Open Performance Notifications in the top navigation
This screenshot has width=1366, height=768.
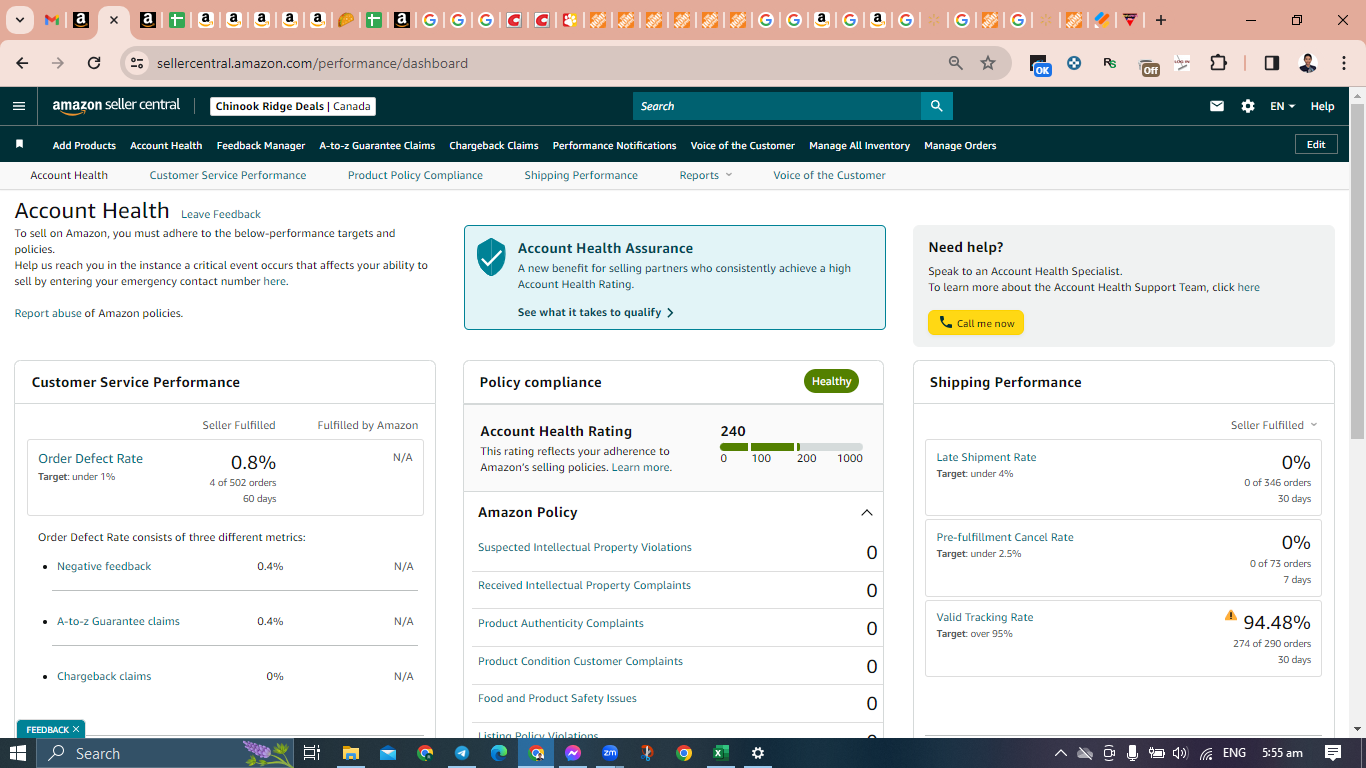(x=614, y=145)
